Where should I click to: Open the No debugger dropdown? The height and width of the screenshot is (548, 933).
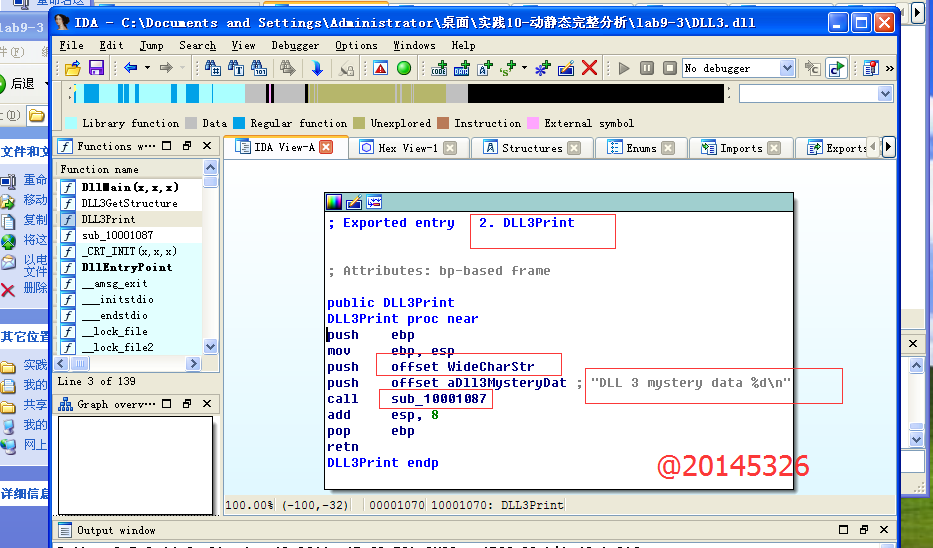click(x=787, y=68)
